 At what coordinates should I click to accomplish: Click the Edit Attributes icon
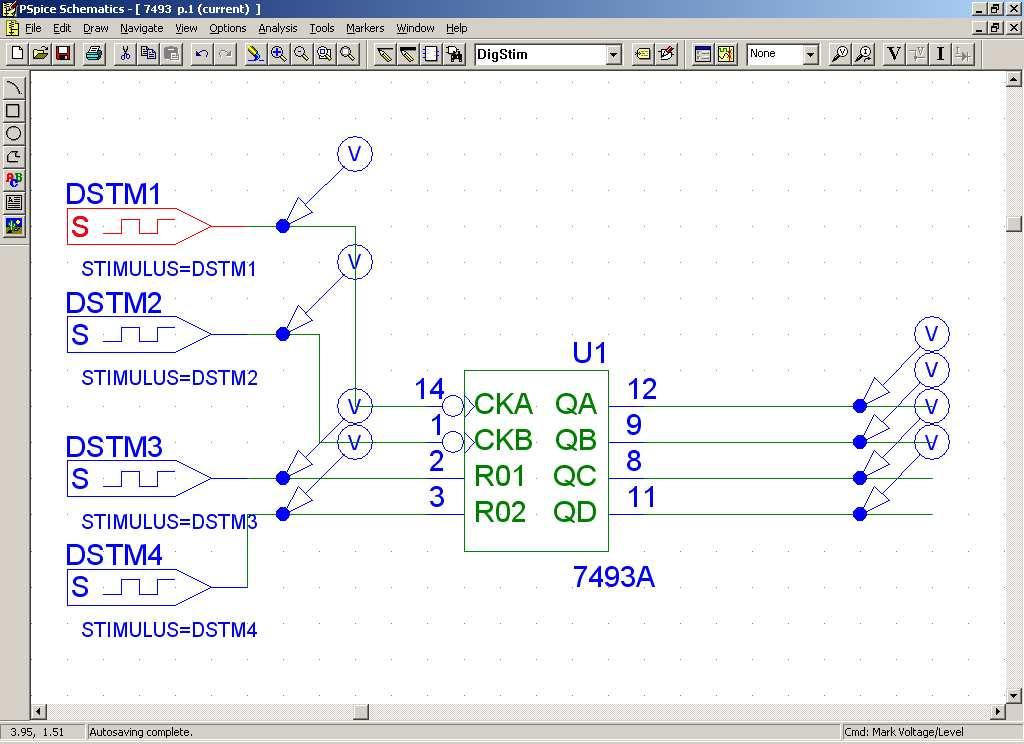[x=643, y=54]
